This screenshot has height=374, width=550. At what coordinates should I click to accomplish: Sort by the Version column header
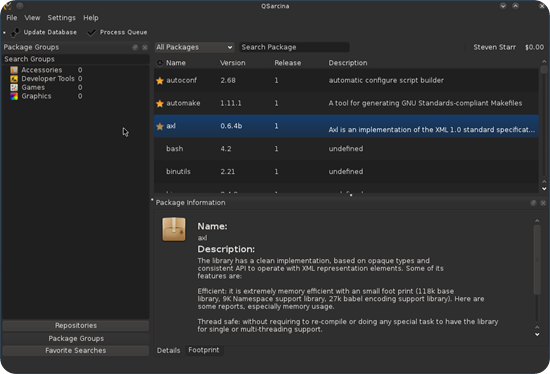[233, 63]
